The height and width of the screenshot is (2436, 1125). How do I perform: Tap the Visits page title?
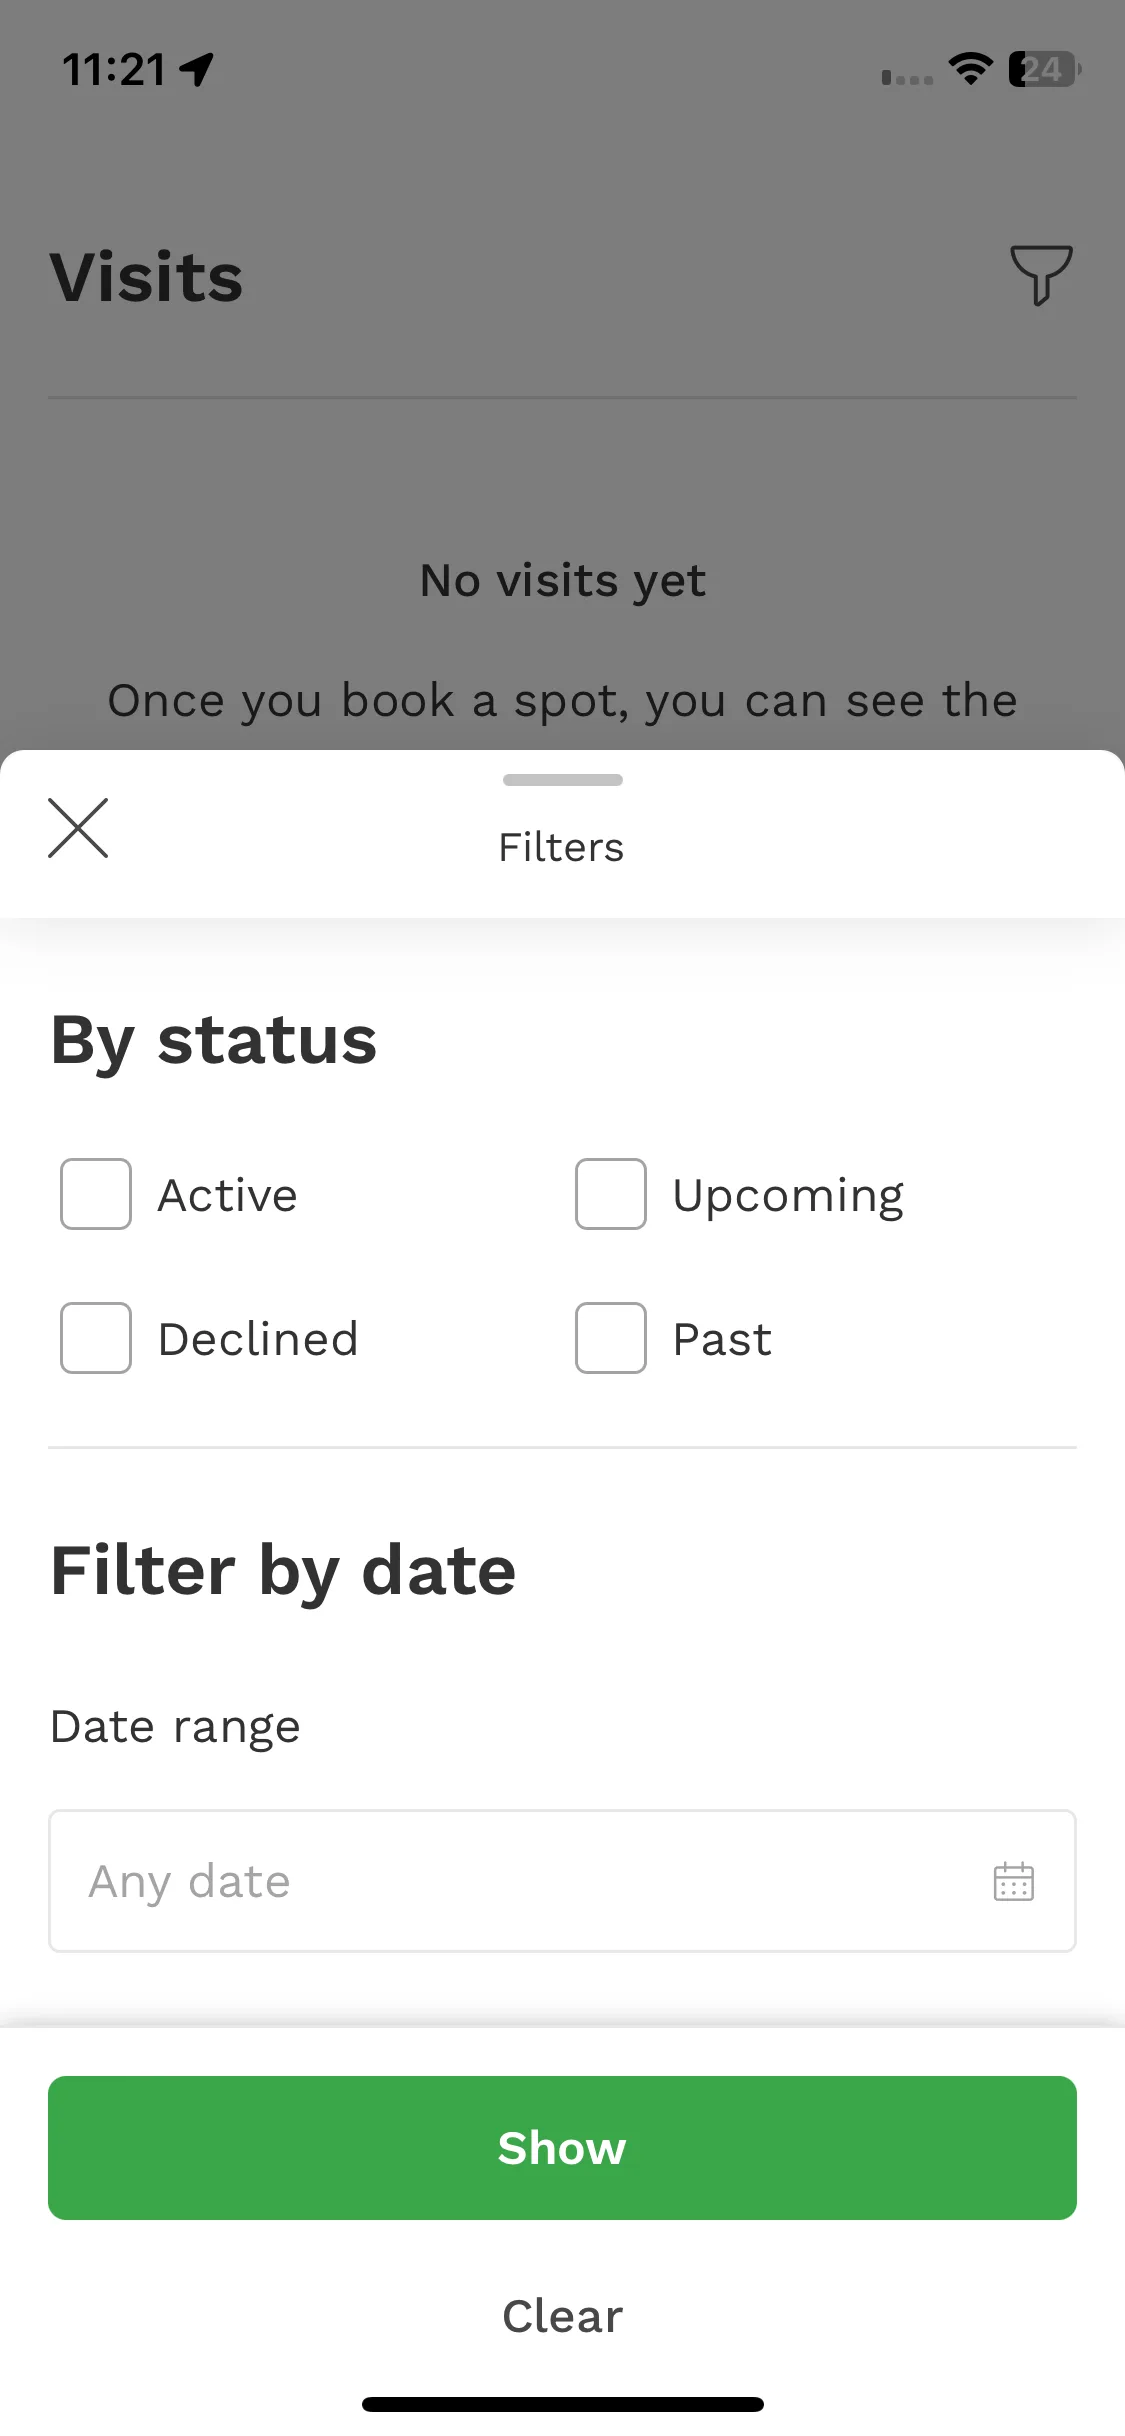[146, 277]
